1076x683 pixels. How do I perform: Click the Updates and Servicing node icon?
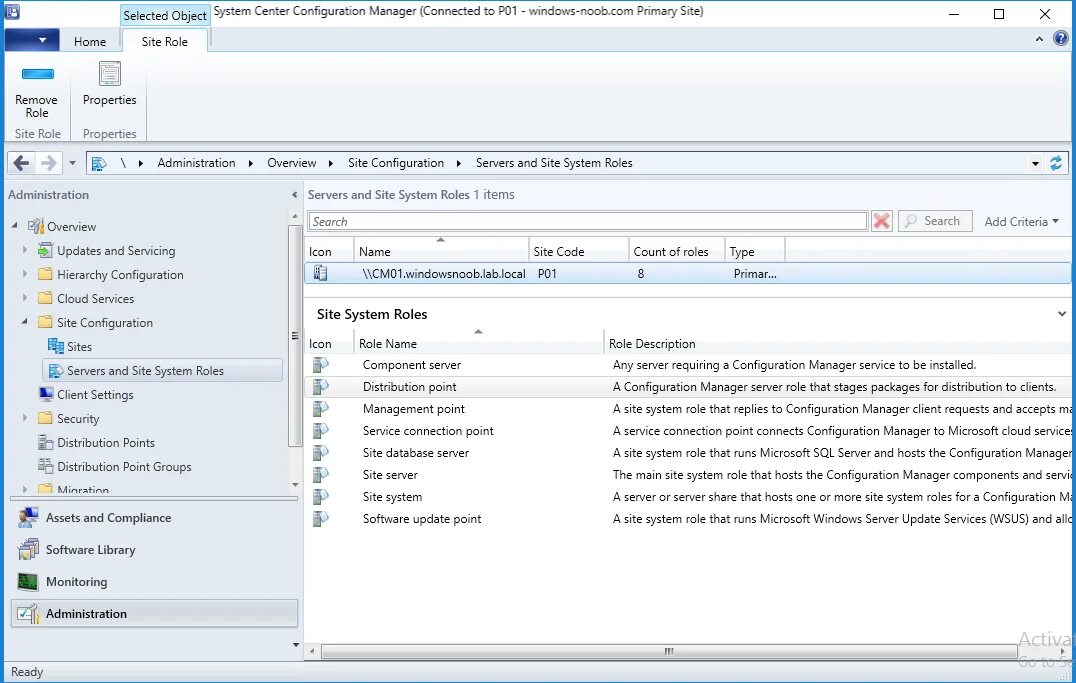click(x=45, y=251)
